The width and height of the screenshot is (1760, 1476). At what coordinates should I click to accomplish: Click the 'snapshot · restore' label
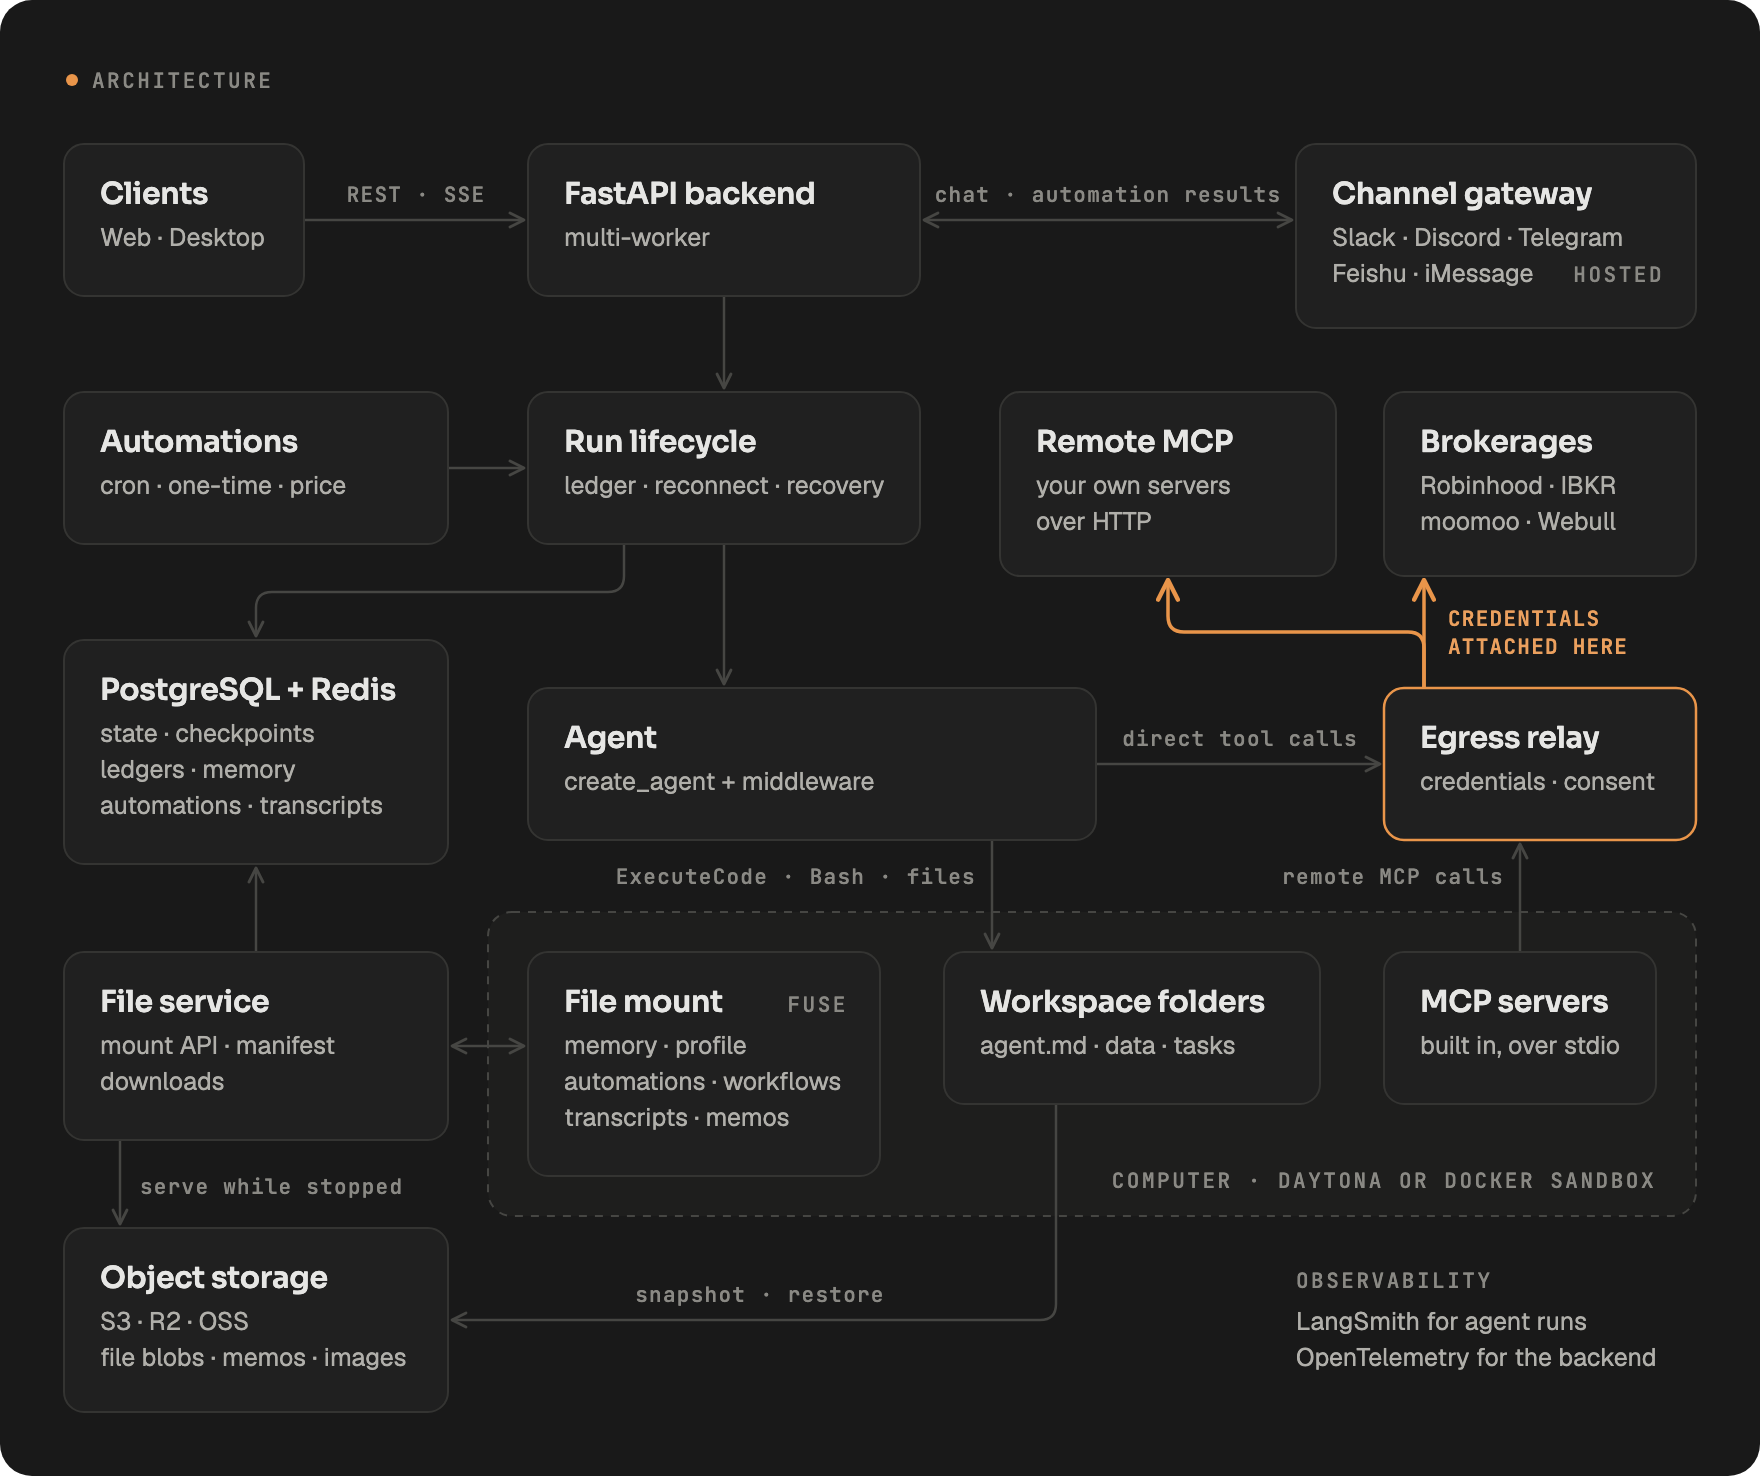tap(760, 1295)
